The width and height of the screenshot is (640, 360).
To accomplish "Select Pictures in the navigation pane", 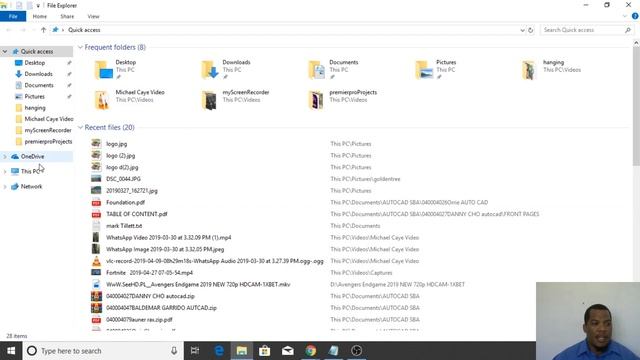I will 35,96.
